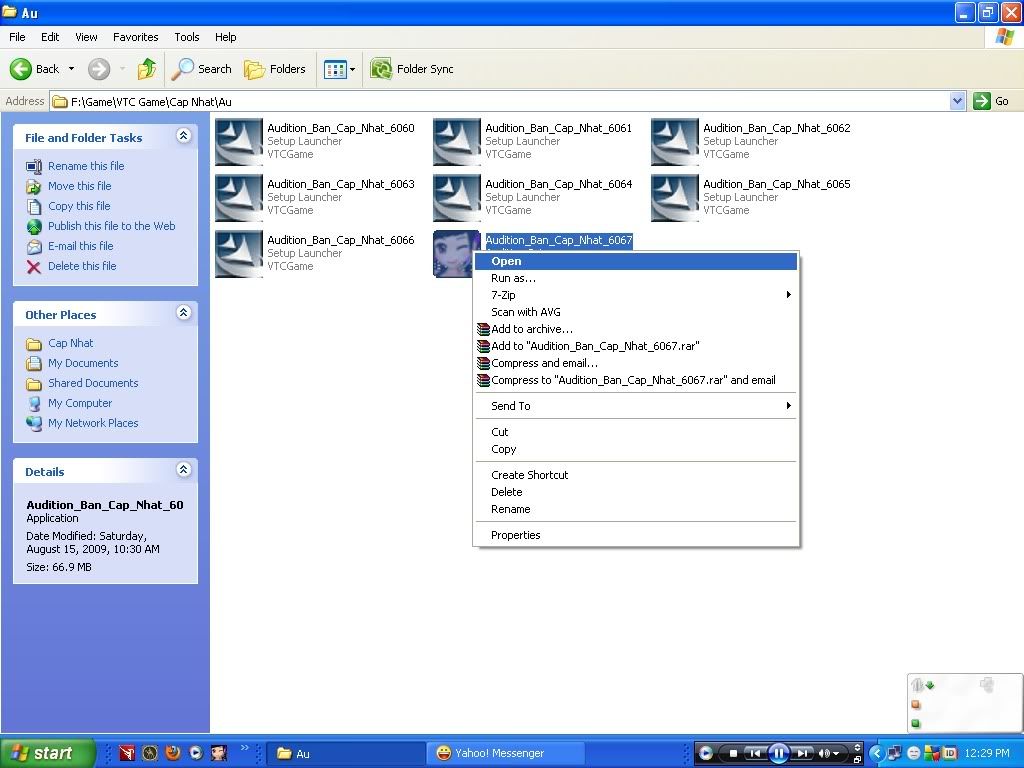Click the Windows start button
The width and height of the screenshot is (1024, 768).
[48, 753]
